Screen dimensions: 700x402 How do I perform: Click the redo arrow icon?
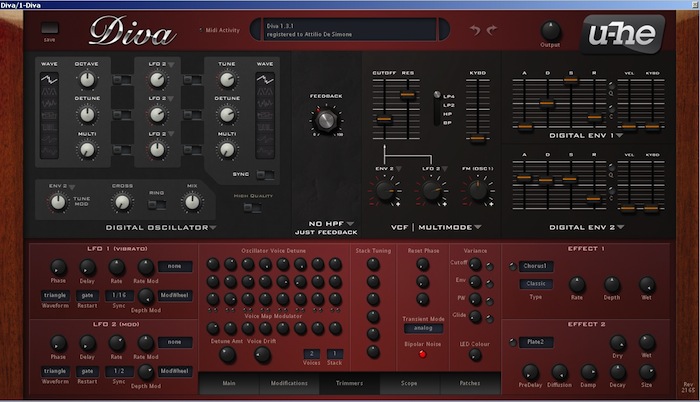(492, 30)
